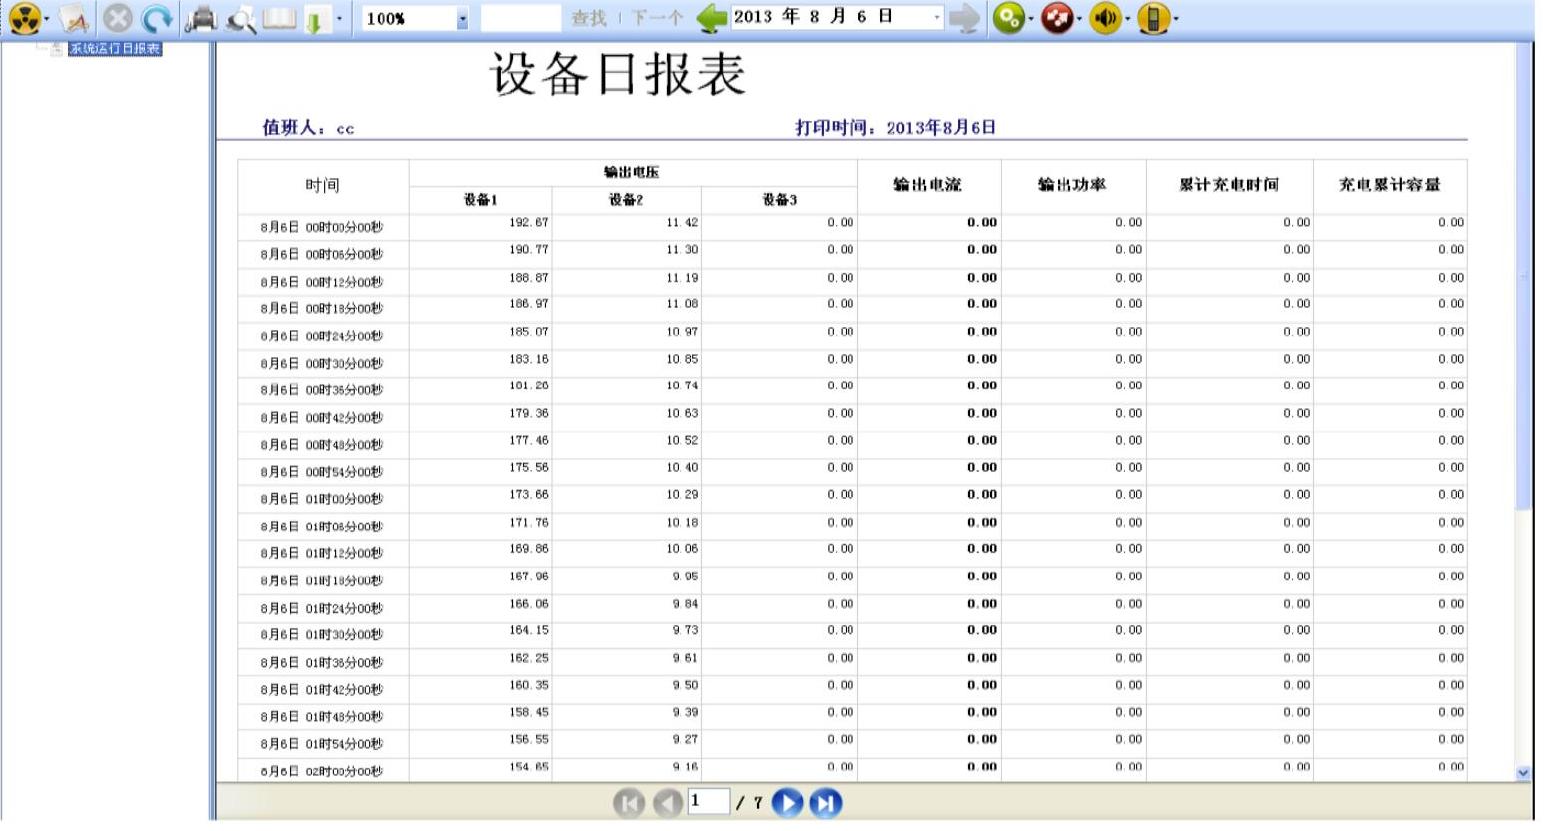Click the 查找 find button
The image size is (1545, 831).
click(589, 18)
